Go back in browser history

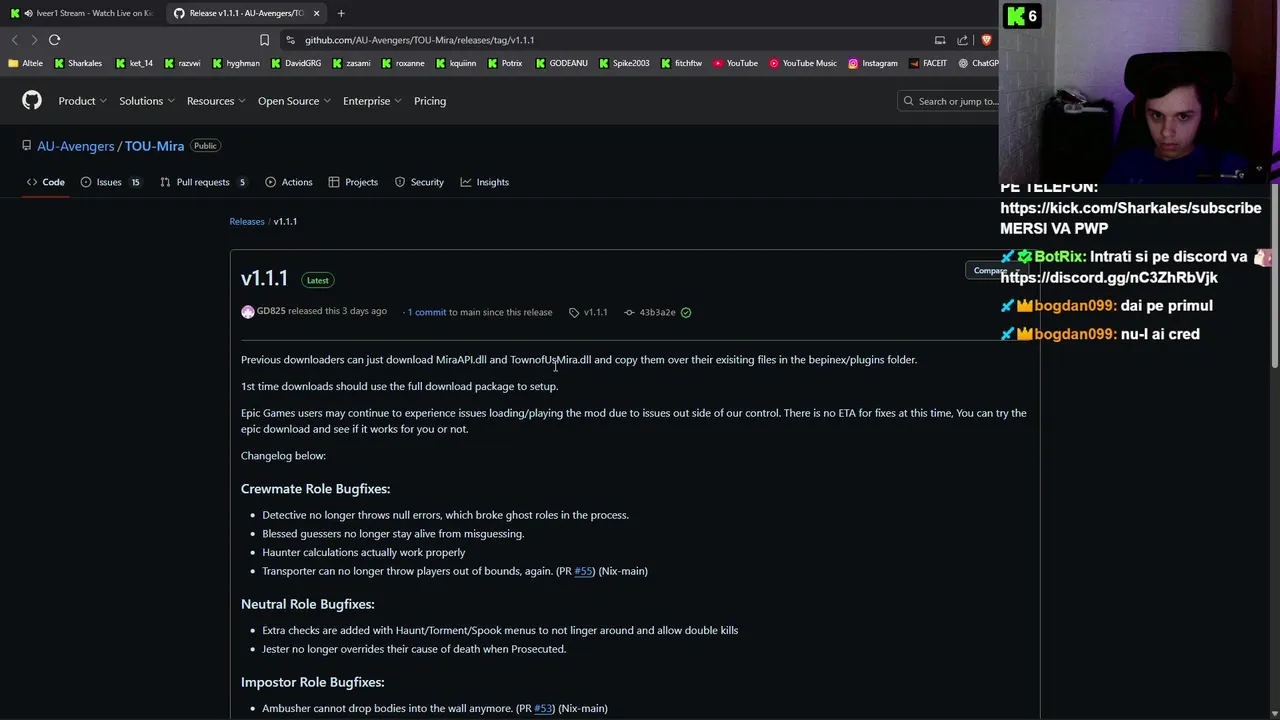pyautogui.click(x=14, y=40)
